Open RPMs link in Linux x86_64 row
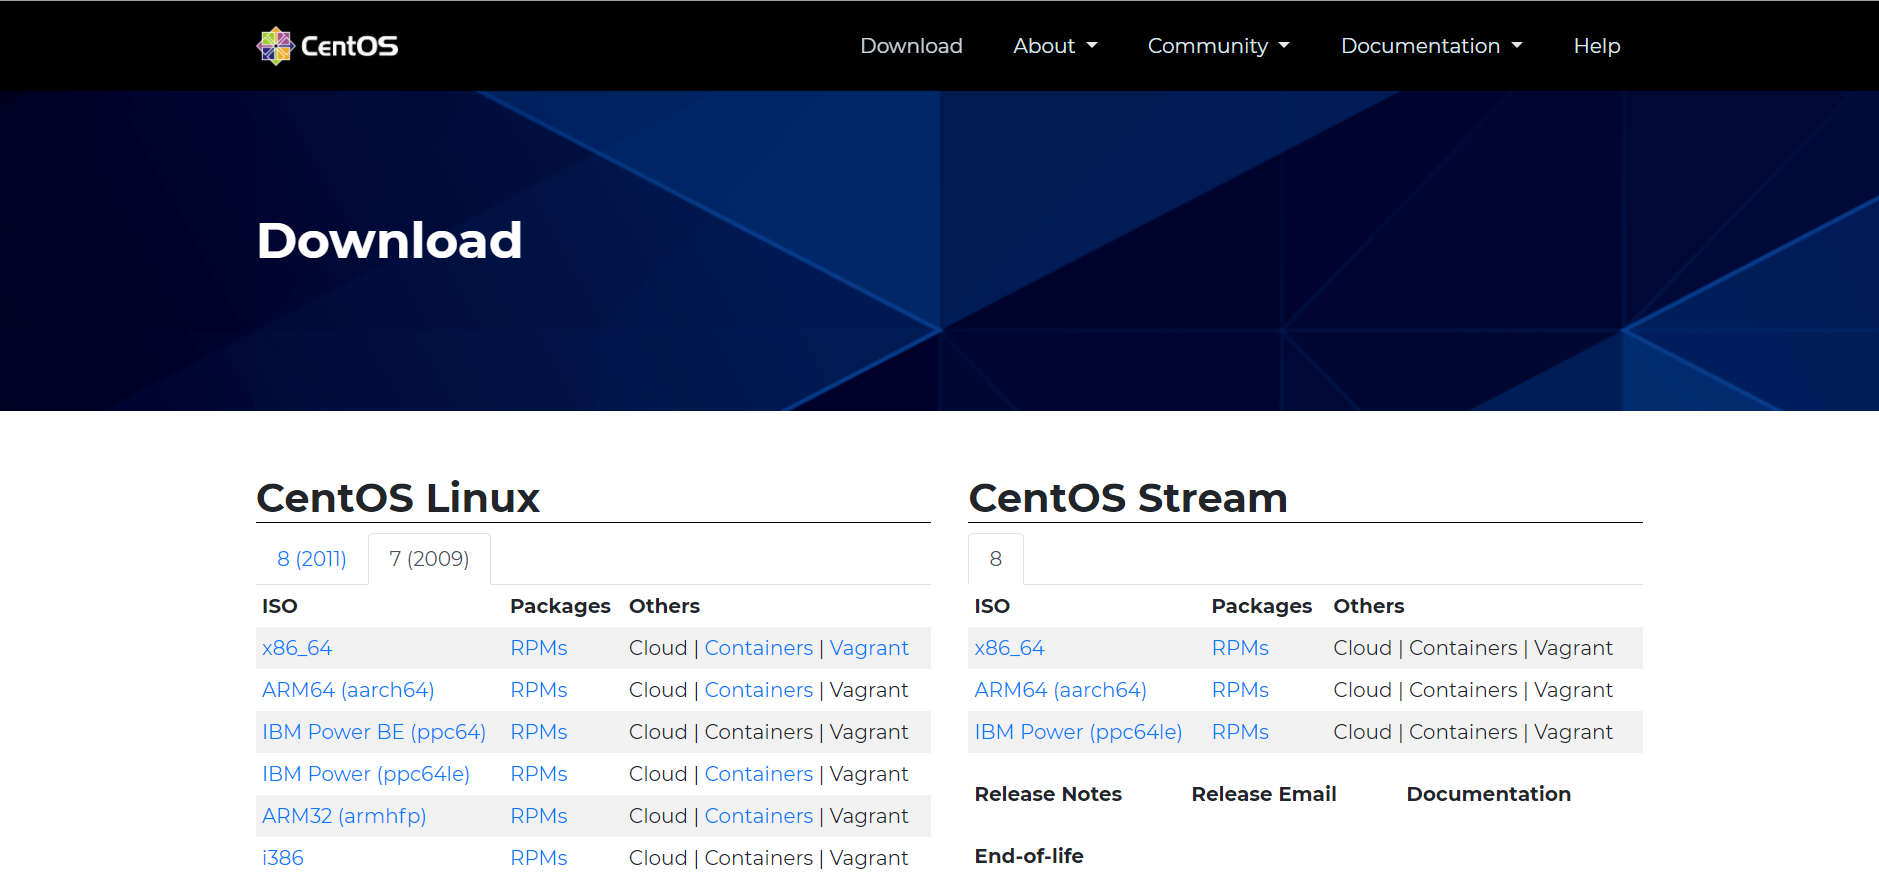The height and width of the screenshot is (873, 1879). (x=539, y=648)
